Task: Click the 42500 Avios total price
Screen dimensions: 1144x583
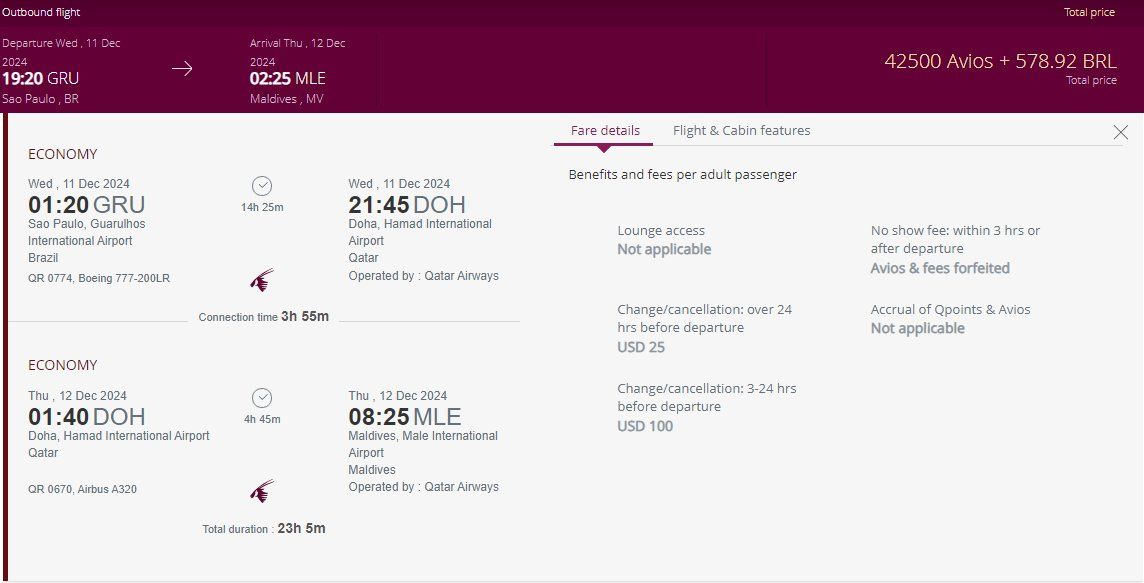Action: (x=1000, y=61)
